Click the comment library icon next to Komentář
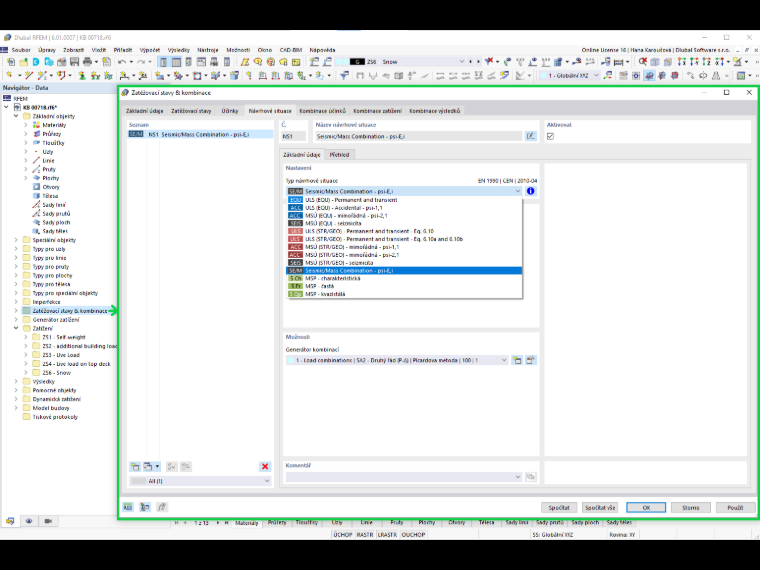Image resolution: width=760 pixels, height=570 pixels. tap(531, 477)
